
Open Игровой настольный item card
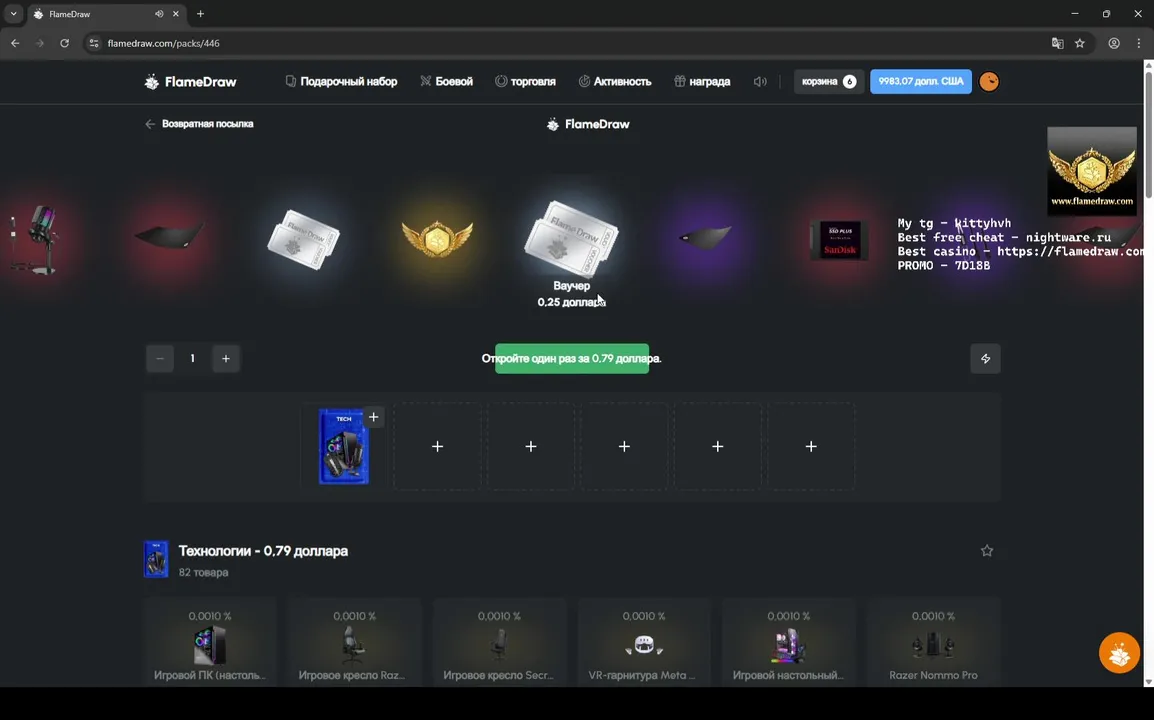pos(788,642)
